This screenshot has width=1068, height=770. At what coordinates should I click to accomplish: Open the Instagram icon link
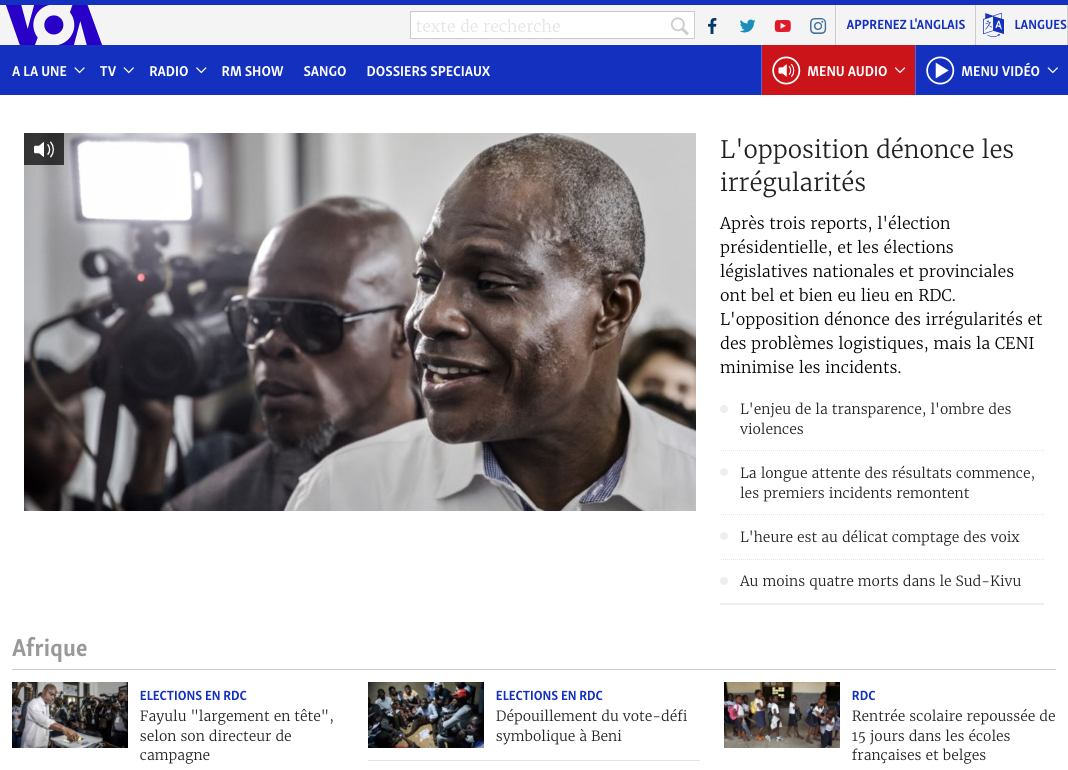(817, 26)
